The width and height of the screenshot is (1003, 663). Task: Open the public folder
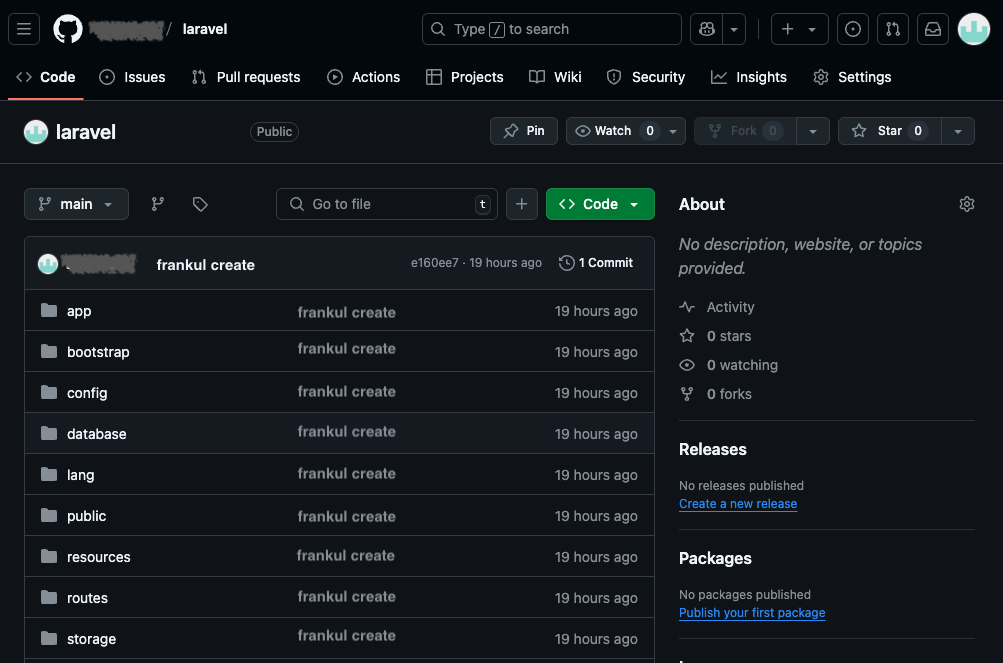86,516
